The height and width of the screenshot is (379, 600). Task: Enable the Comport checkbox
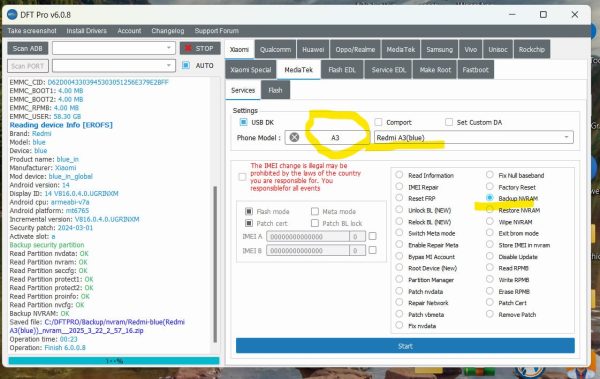378,122
